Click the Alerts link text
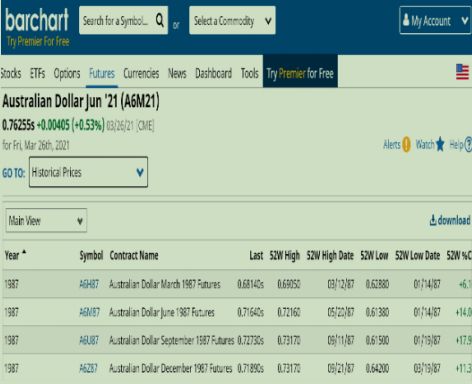The width and height of the screenshot is (472, 384). coord(392,145)
